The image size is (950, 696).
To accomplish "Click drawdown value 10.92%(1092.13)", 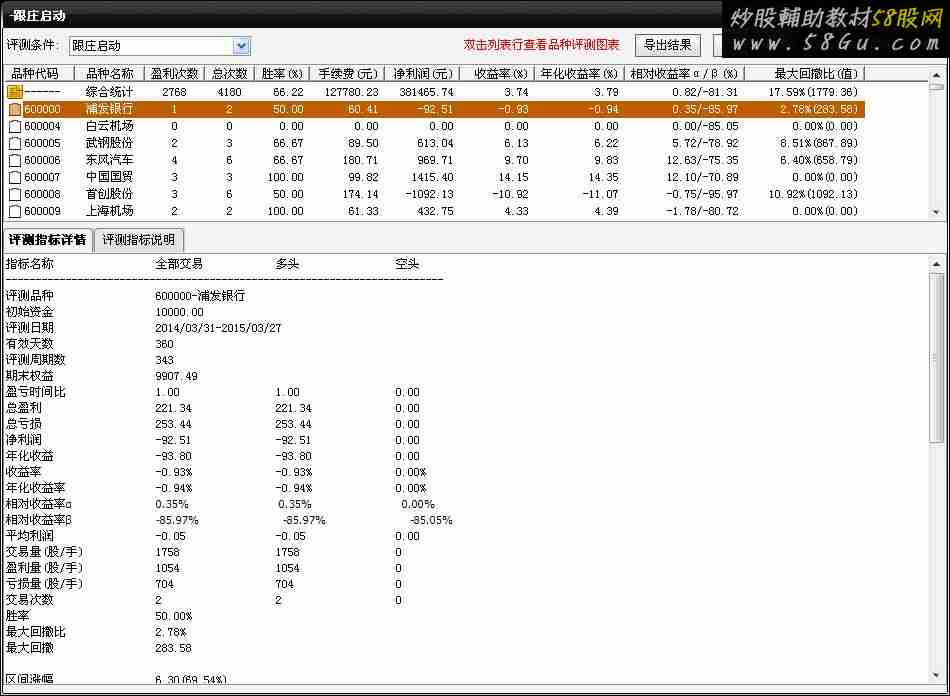I will click(813, 194).
